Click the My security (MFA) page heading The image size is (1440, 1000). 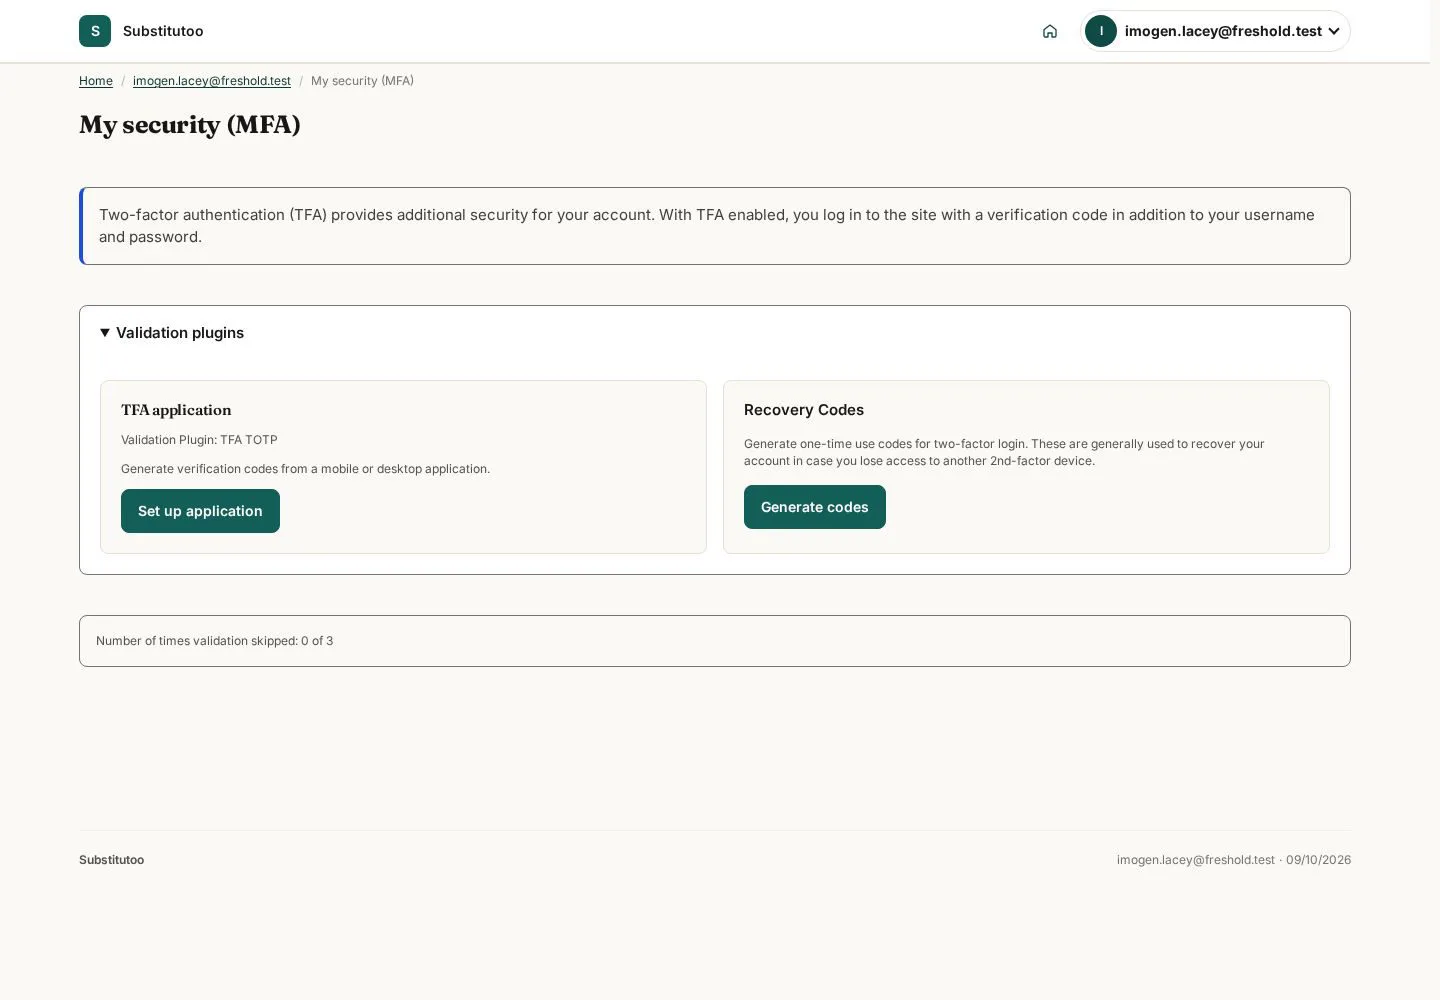click(190, 125)
